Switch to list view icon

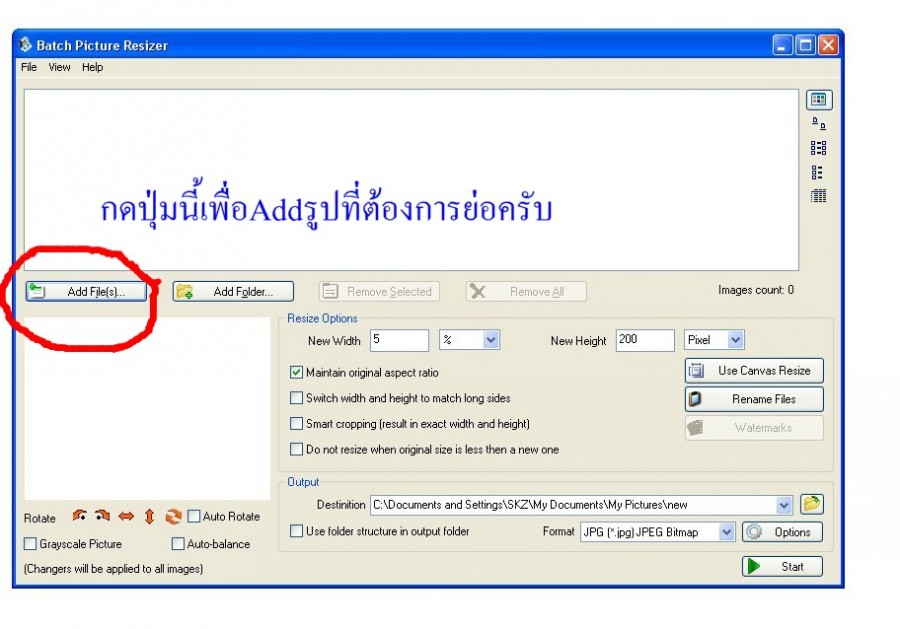(817, 172)
